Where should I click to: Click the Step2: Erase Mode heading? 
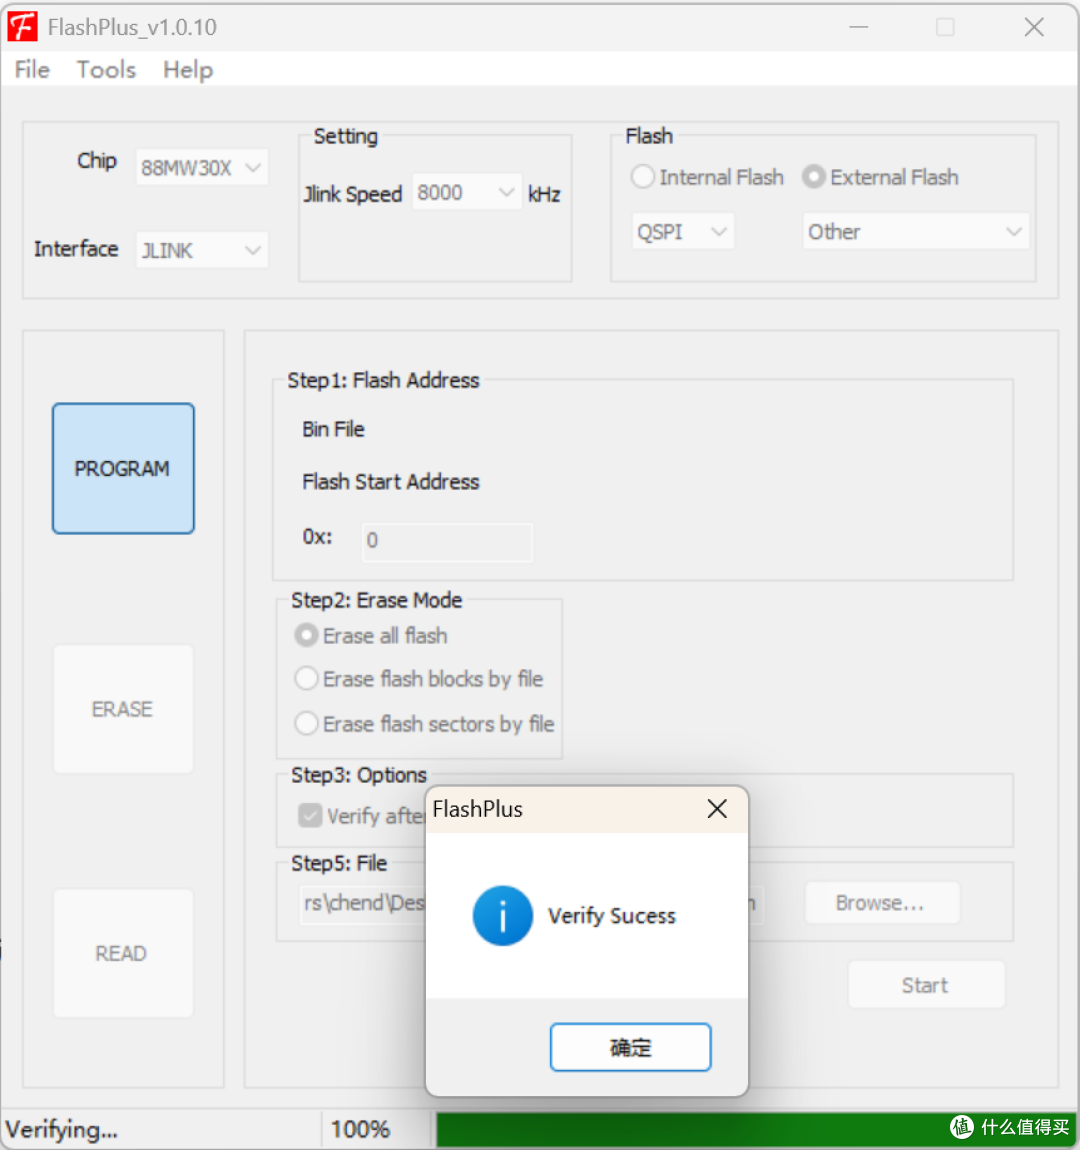[x=376, y=600]
